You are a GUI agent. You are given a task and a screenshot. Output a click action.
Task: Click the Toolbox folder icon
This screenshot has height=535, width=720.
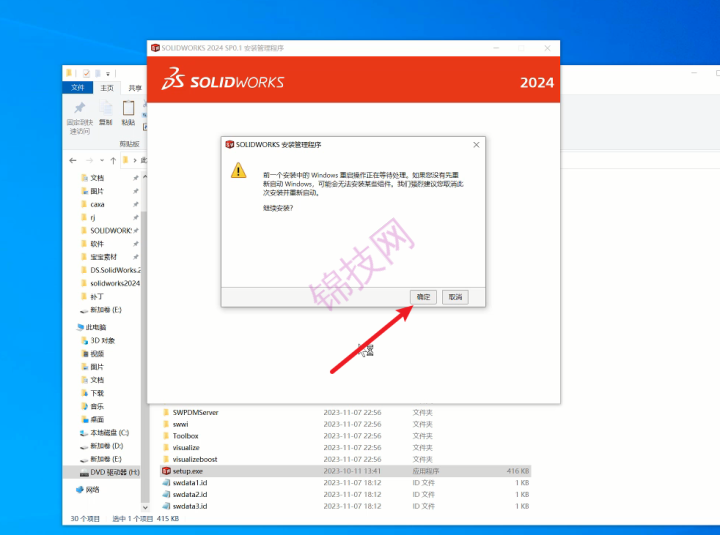166,436
